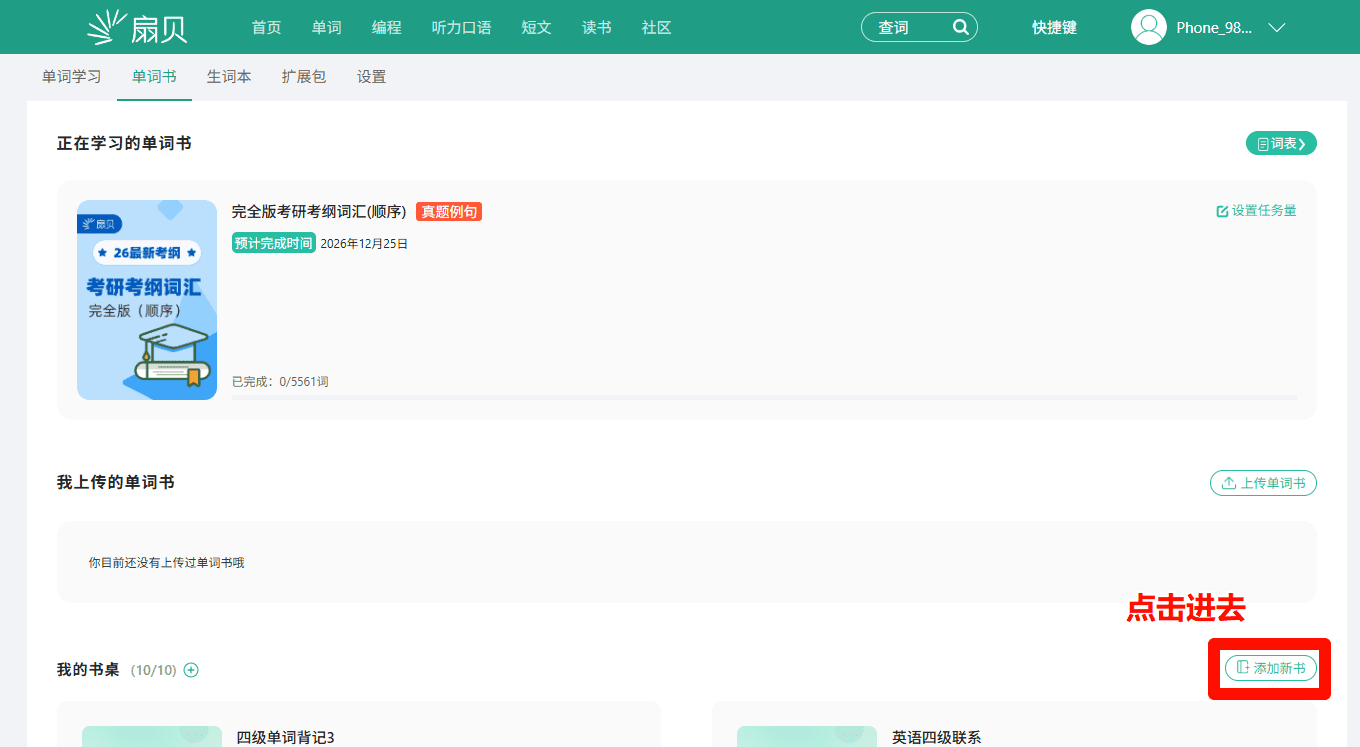Click the (10/10) book count
The width and height of the screenshot is (1360, 747).
(153, 670)
